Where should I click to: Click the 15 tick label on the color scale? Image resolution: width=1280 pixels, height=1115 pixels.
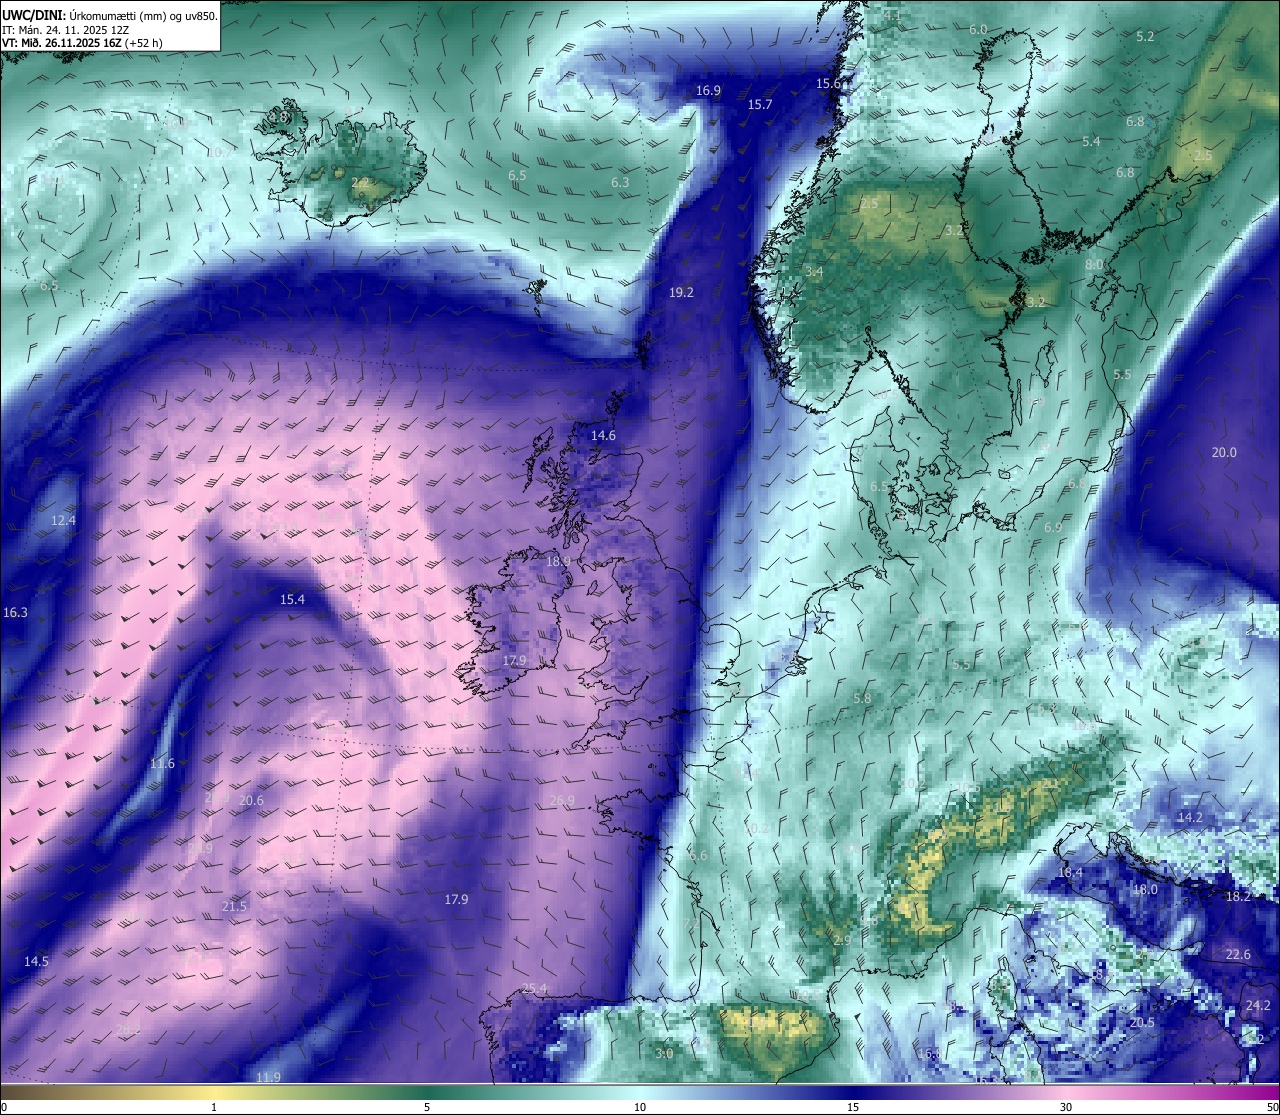[x=853, y=1107]
